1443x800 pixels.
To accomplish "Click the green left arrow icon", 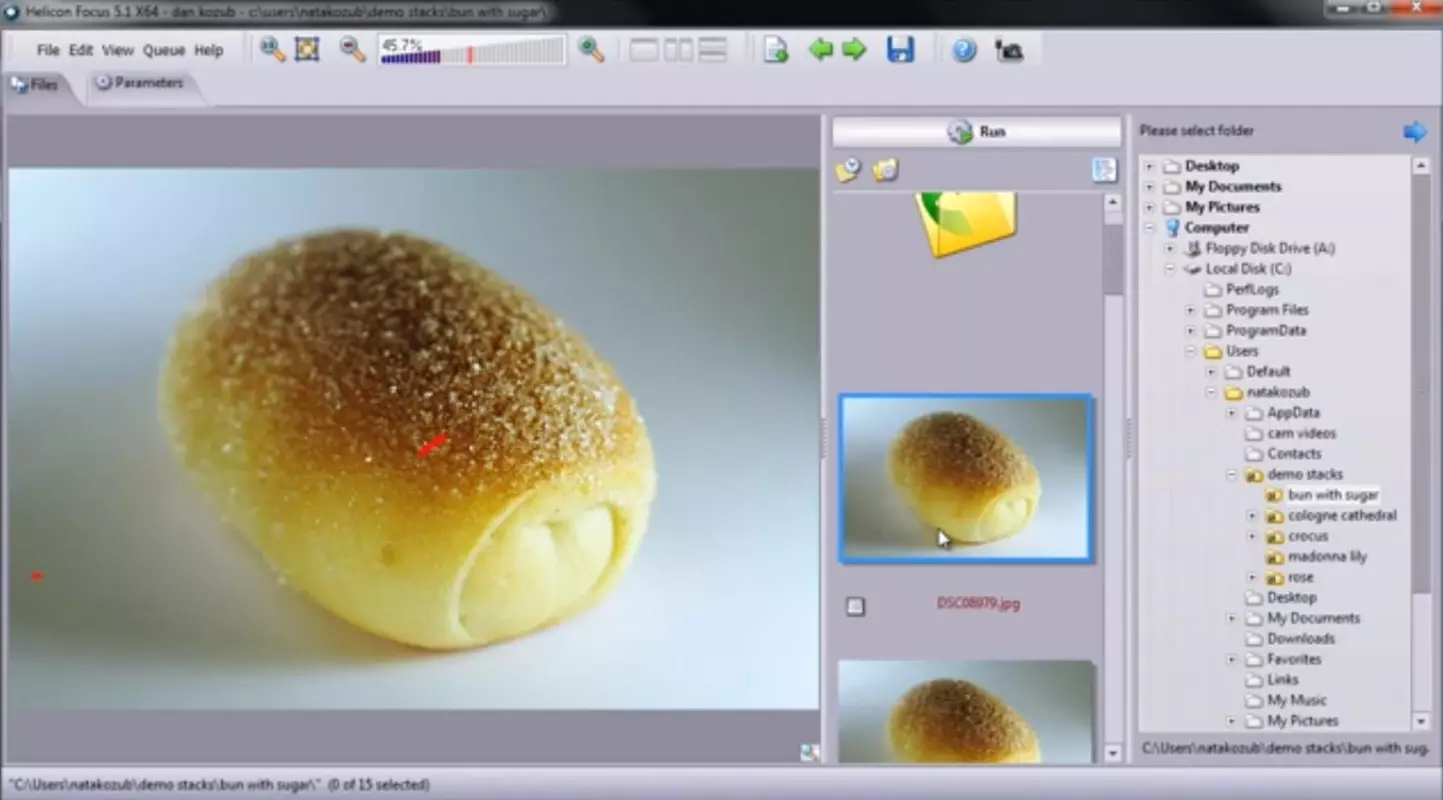I will [821, 49].
